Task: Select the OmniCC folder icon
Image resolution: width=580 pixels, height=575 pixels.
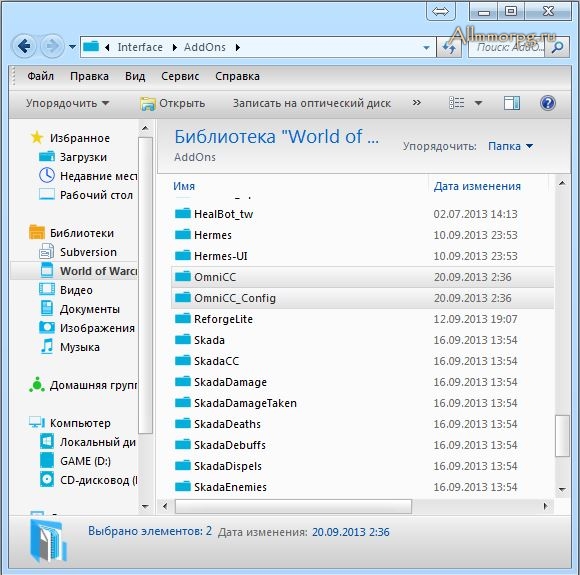Action: pos(183,276)
